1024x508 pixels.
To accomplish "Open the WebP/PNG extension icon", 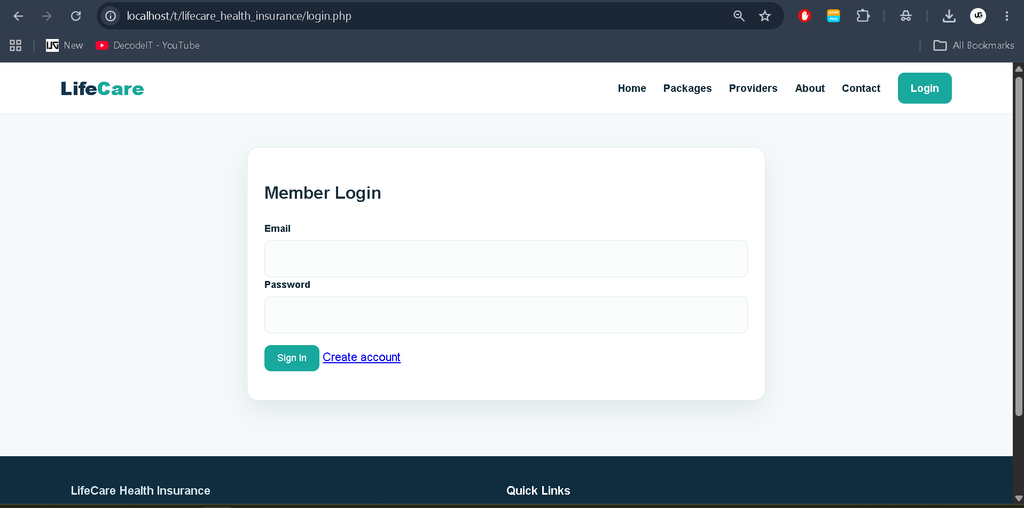I will point(833,16).
